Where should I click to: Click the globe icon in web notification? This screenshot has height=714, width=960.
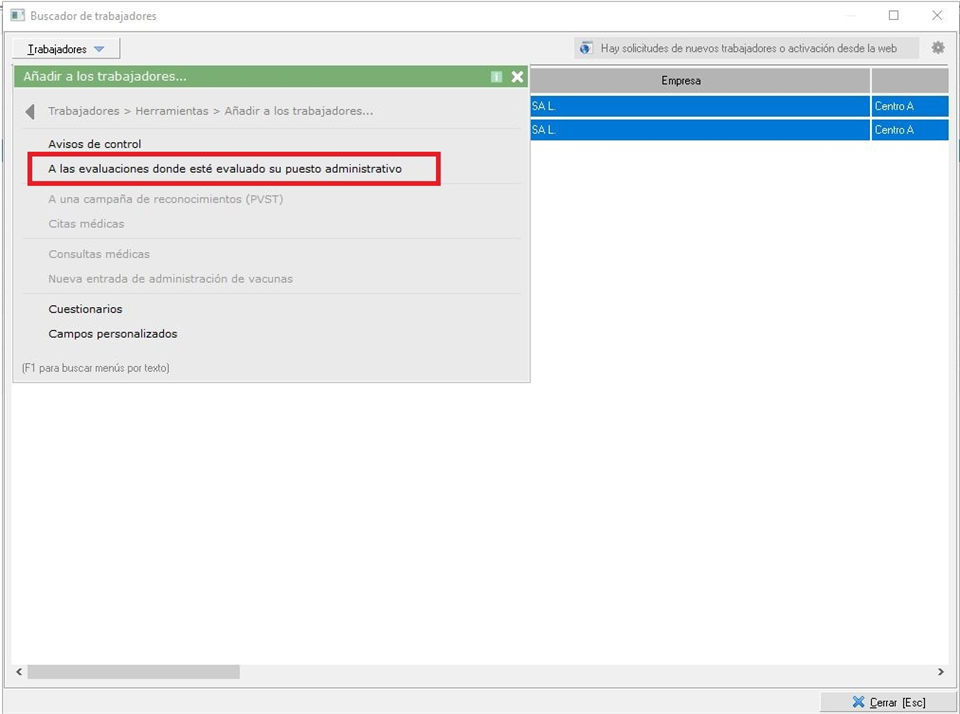click(x=586, y=48)
